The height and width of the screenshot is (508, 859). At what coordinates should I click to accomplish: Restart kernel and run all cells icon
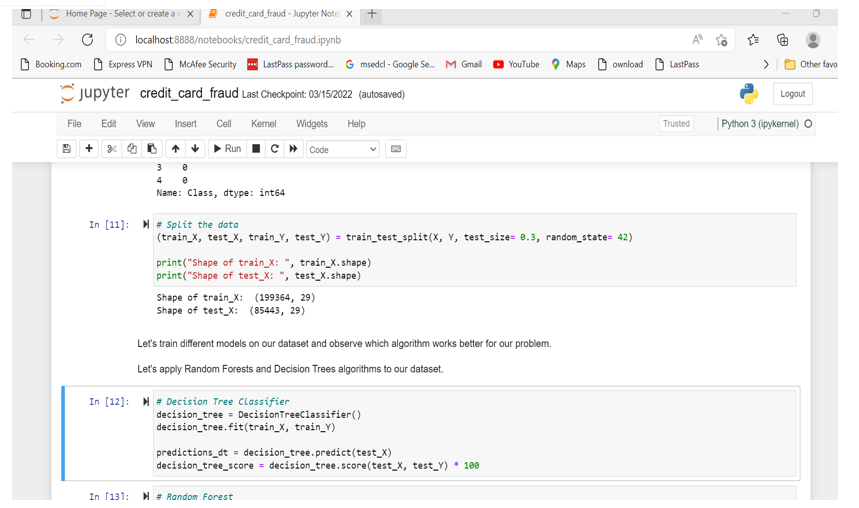pyautogui.click(x=294, y=149)
